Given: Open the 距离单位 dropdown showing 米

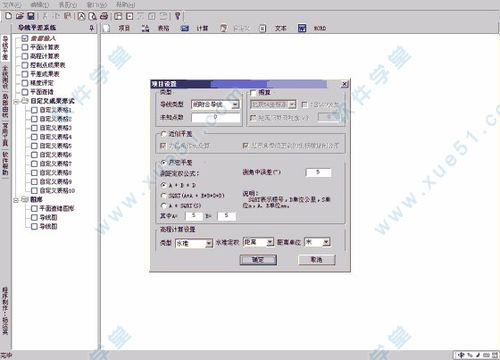Looking at the screenshot, I should point(326,242).
